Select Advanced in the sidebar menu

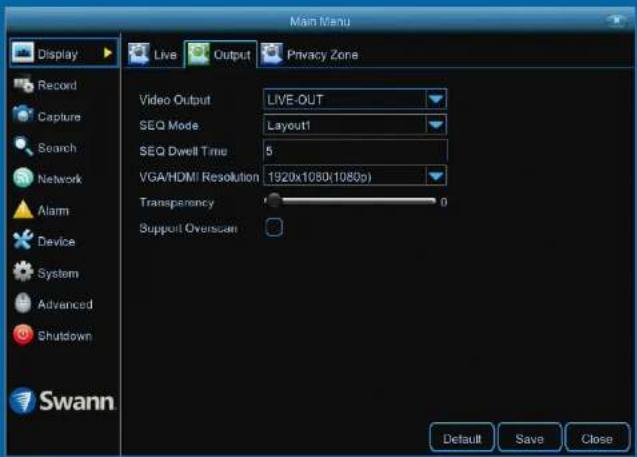[x=65, y=304]
